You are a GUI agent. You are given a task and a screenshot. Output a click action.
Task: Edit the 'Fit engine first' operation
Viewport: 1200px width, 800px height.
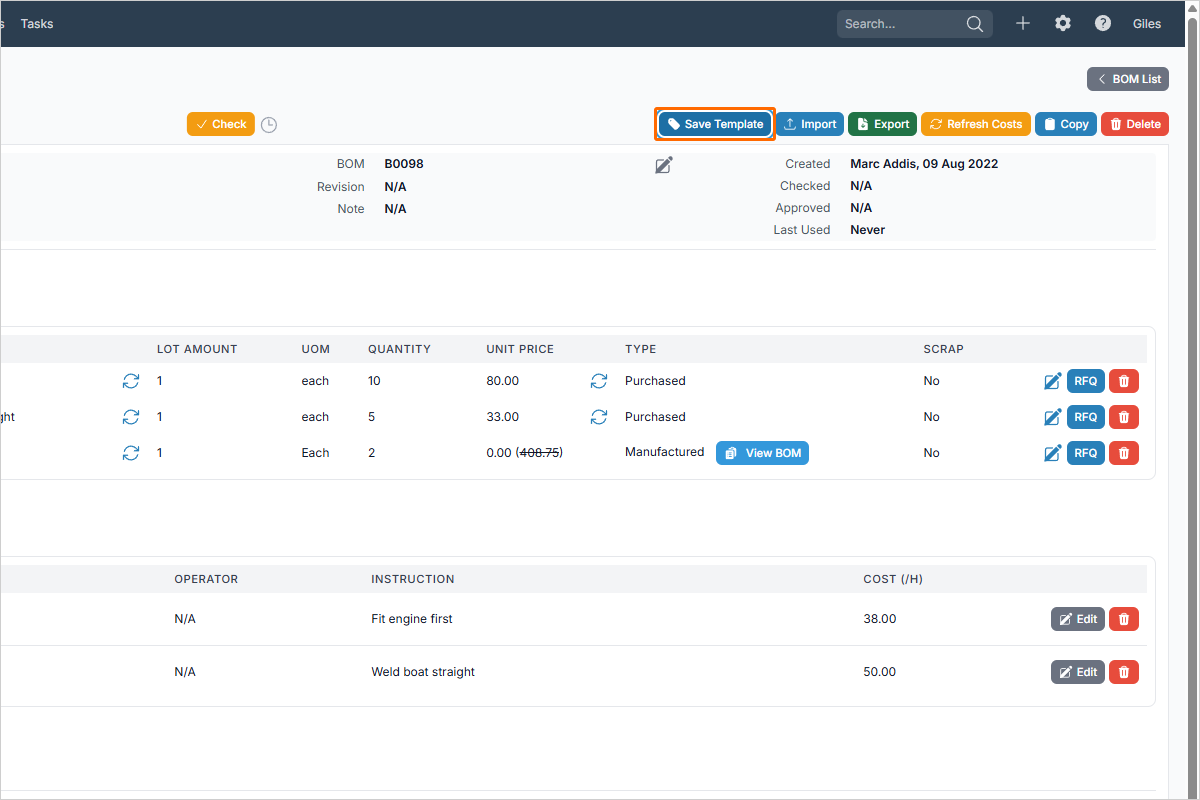tap(1078, 619)
